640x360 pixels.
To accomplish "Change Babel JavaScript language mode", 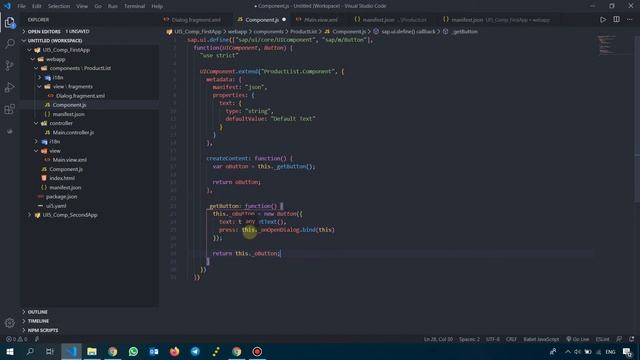I will point(541,339).
